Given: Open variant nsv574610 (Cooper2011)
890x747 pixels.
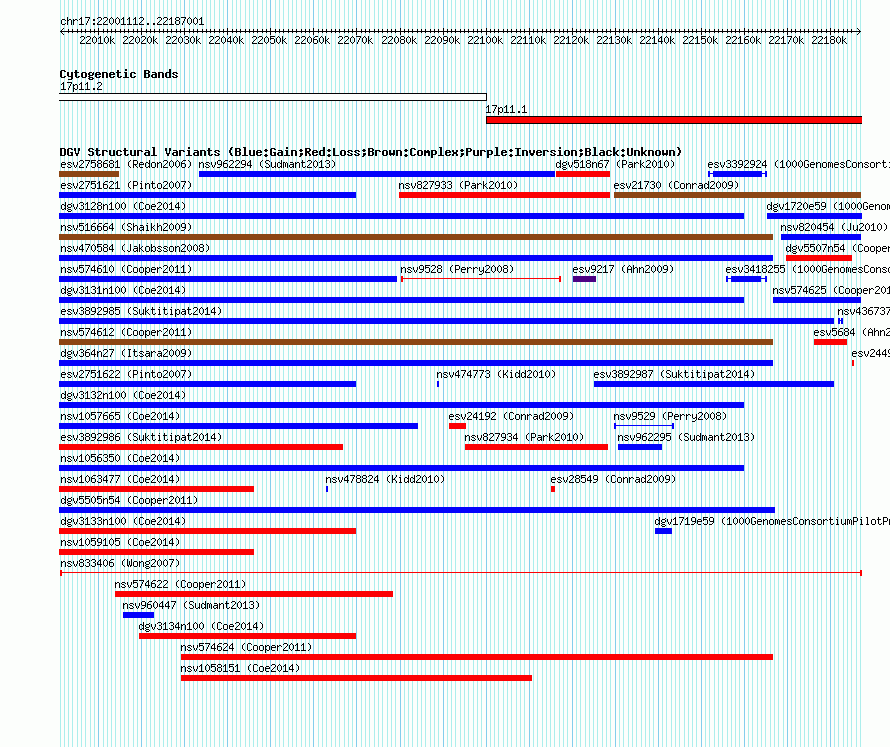Looking at the screenshot, I should pyautogui.click(x=126, y=270).
